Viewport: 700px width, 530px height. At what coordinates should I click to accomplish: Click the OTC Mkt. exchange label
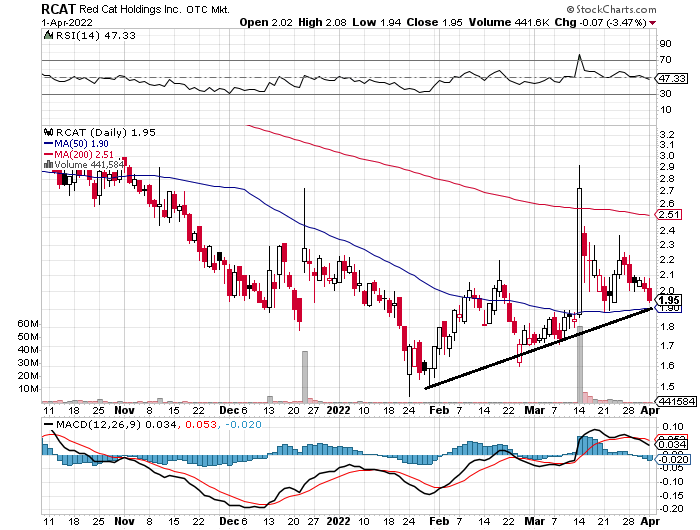coord(208,9)
